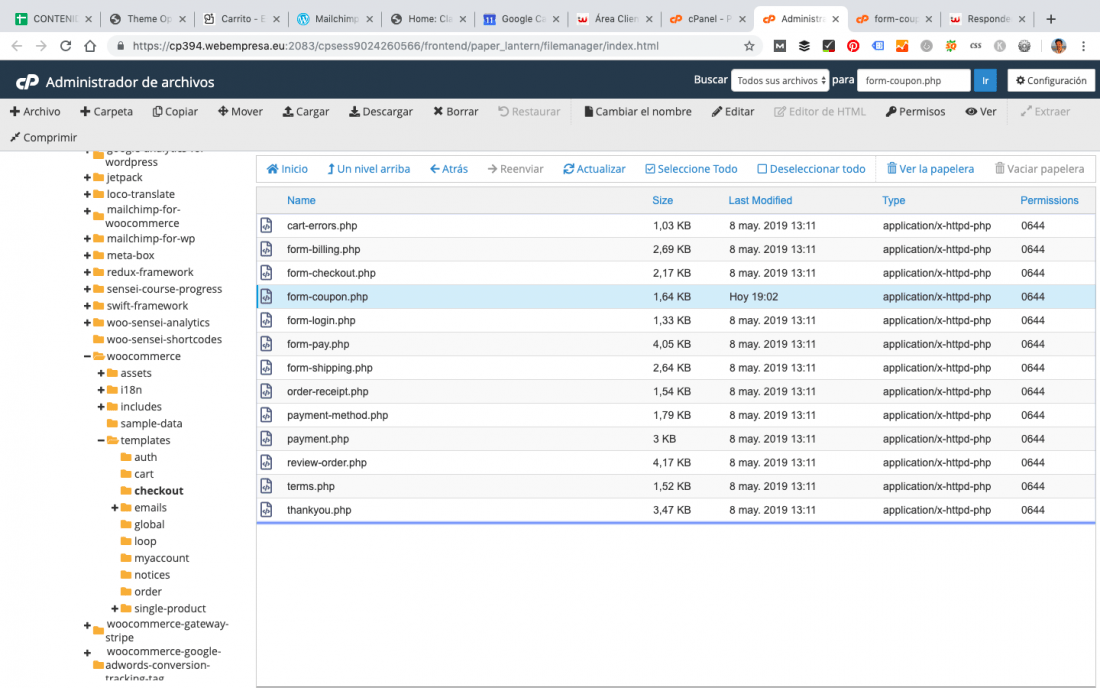
Task: Create a new folder with Carpeta
Action: pyautogui.click(x=107, y=112)
